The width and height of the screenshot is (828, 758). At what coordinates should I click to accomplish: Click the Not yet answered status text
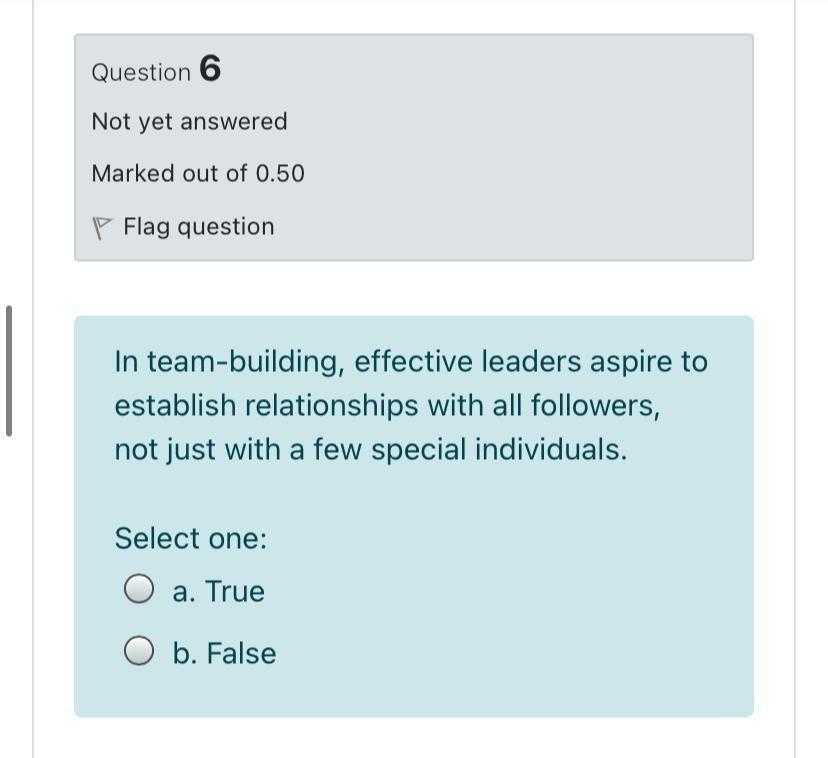[189, 121]
